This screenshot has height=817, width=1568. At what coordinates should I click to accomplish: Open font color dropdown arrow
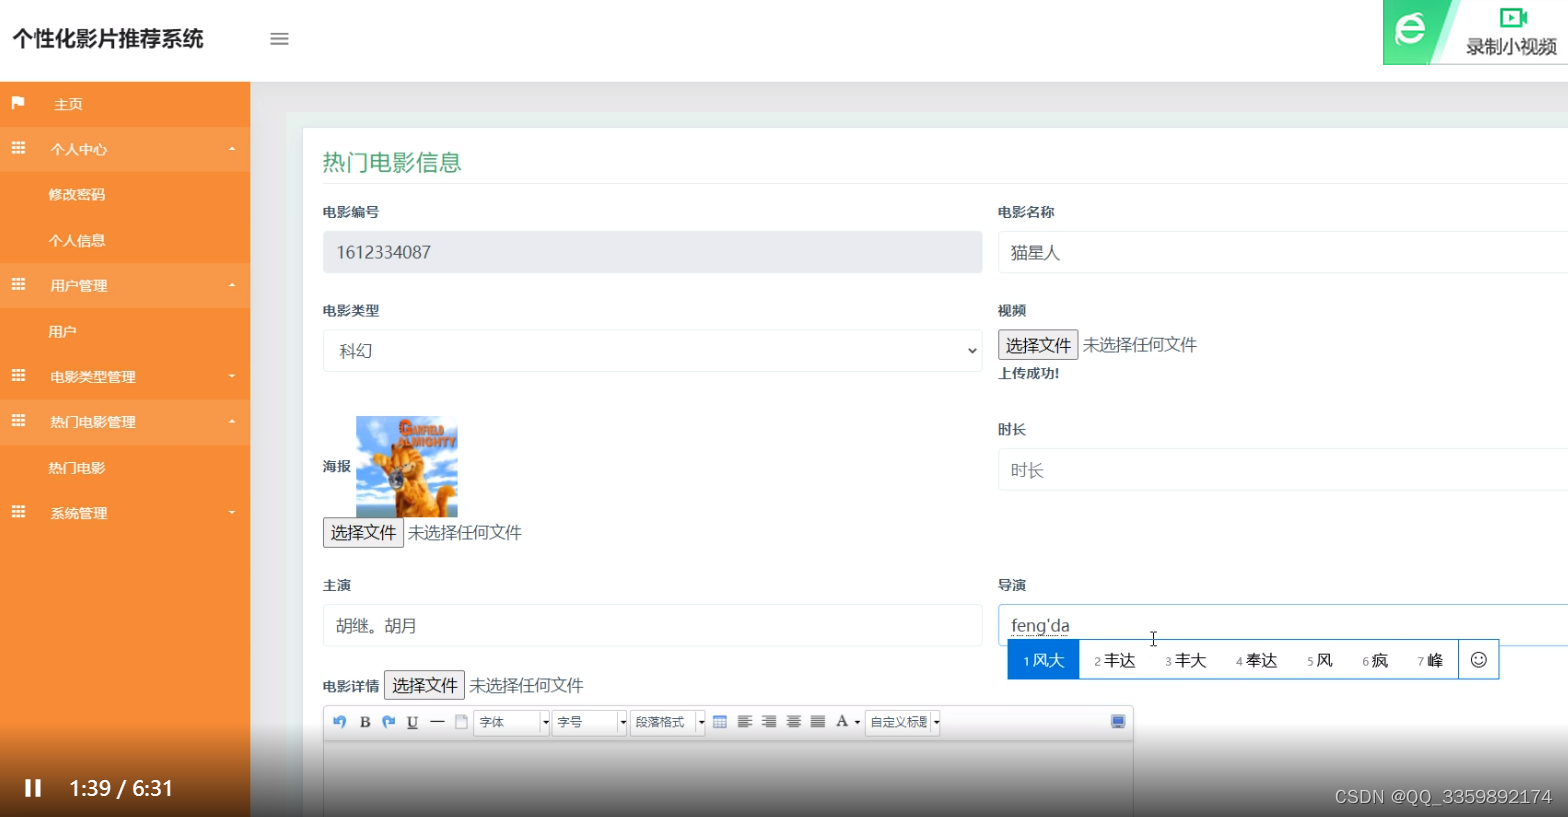pyautogui.click(x=857, y=722)
